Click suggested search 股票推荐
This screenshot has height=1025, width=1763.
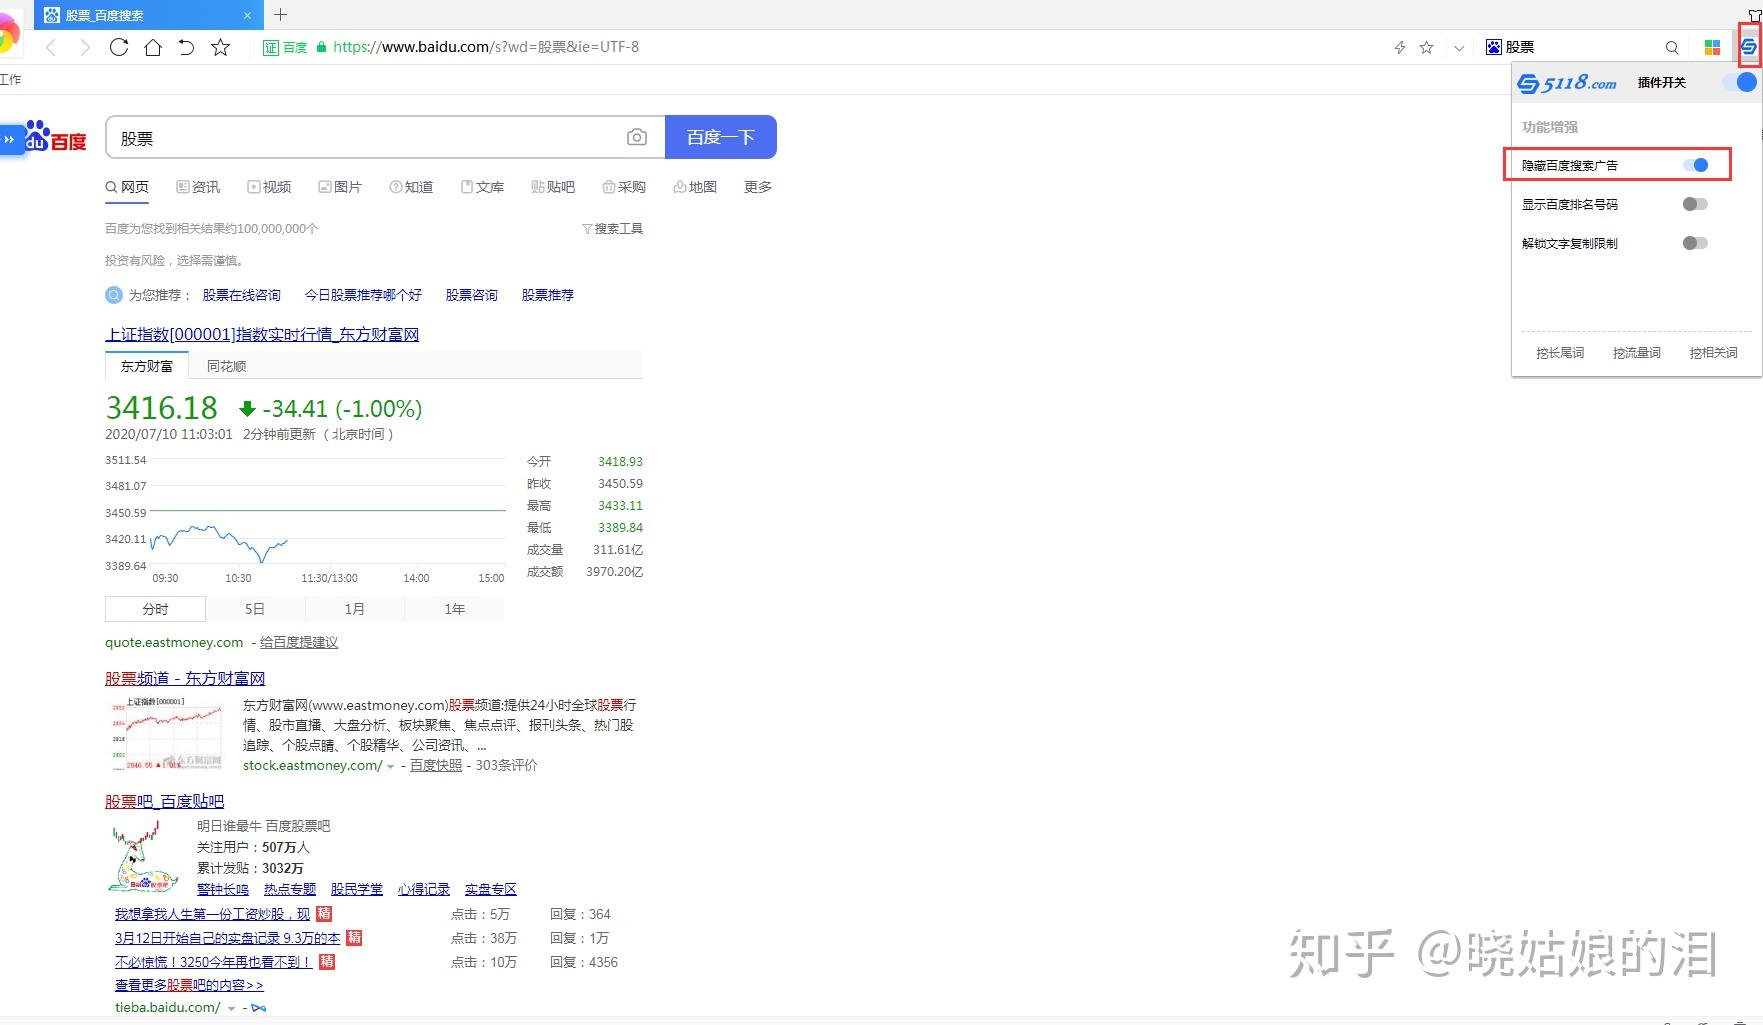tap(547, 295)
